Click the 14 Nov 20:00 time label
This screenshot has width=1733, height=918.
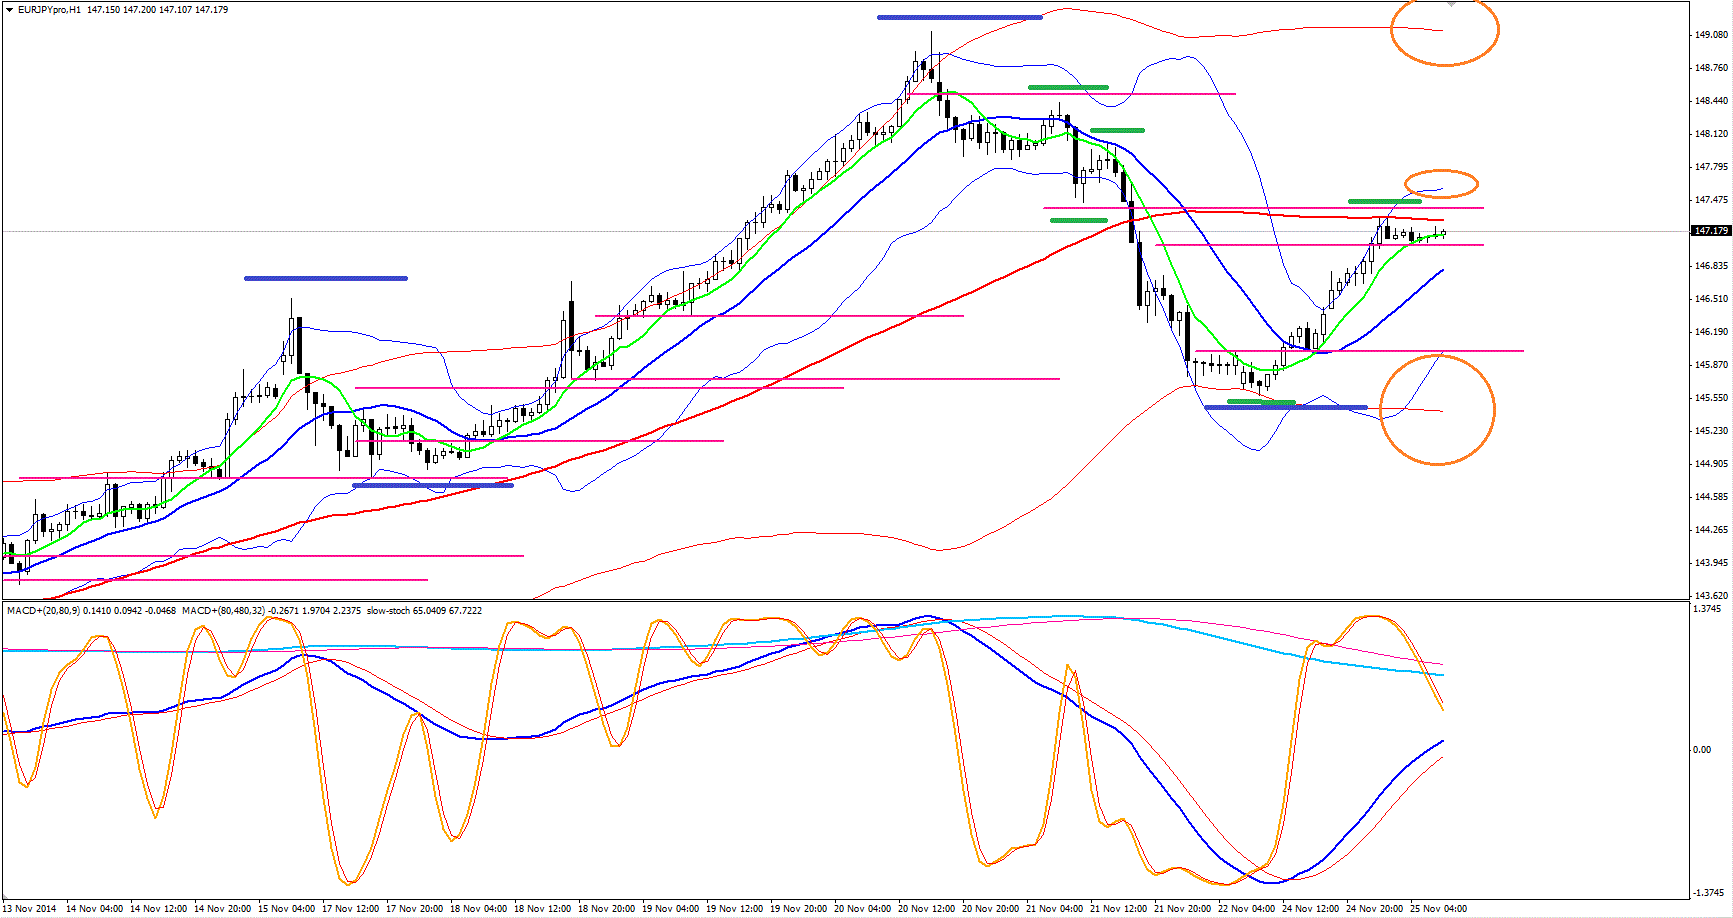coord(222,909)
